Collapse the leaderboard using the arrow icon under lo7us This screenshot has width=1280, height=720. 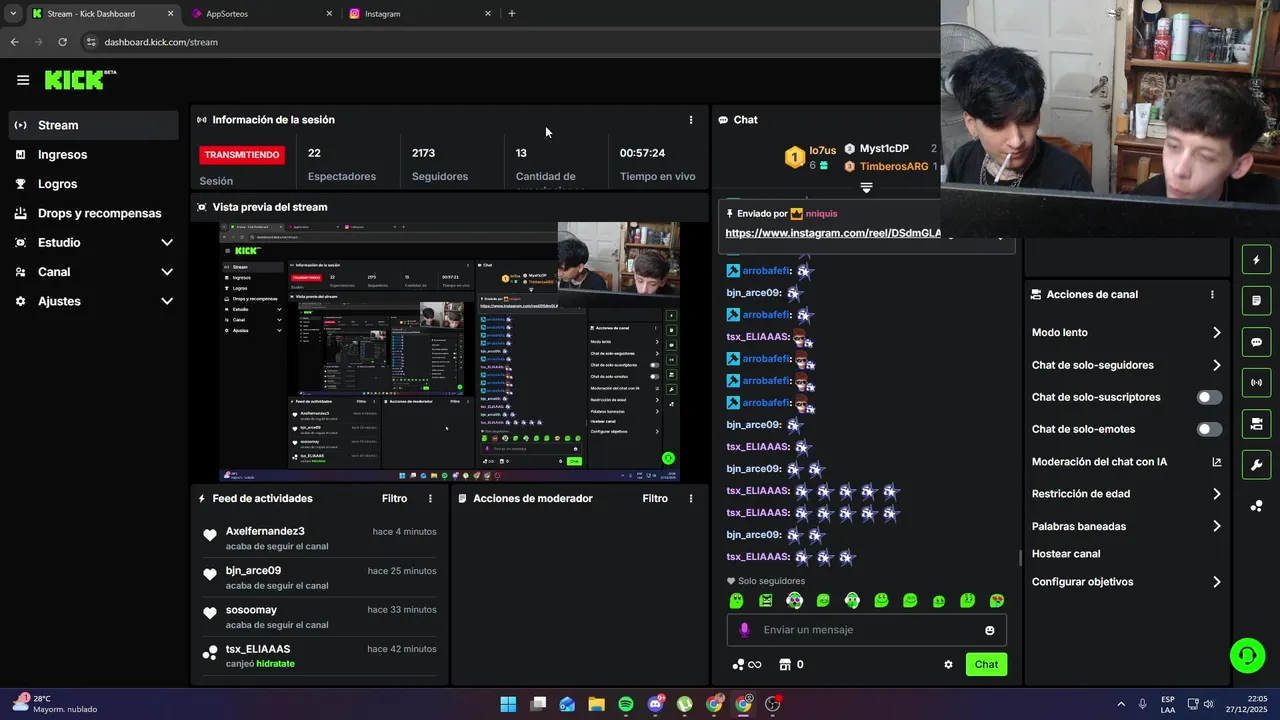(867, 188)
